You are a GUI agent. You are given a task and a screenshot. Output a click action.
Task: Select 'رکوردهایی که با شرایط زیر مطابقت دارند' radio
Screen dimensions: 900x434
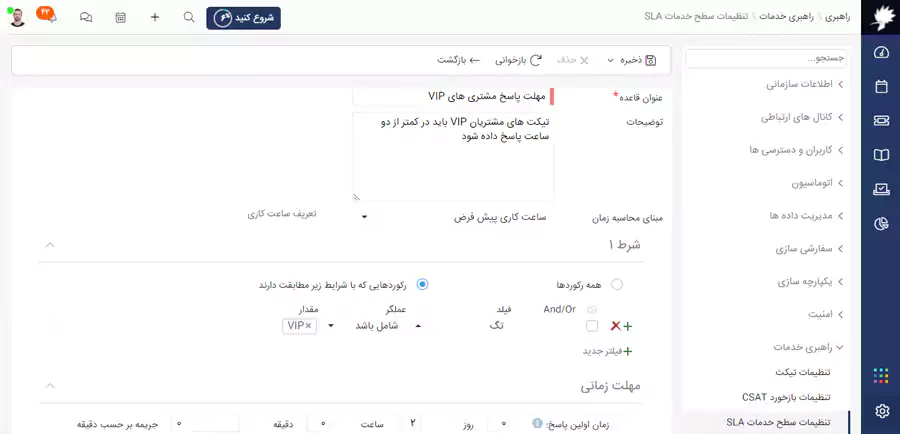(x=422, y=285)
